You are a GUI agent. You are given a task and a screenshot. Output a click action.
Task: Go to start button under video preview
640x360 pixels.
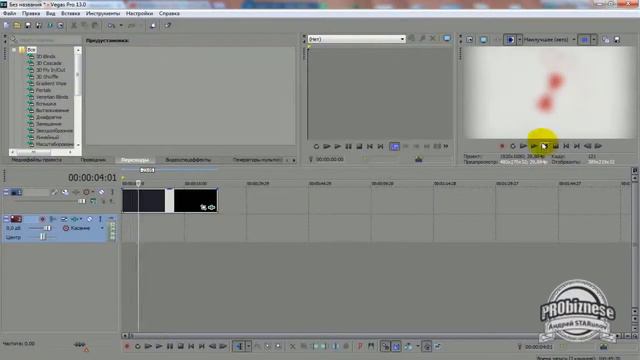pyautogui.click(x=566, y=146)
